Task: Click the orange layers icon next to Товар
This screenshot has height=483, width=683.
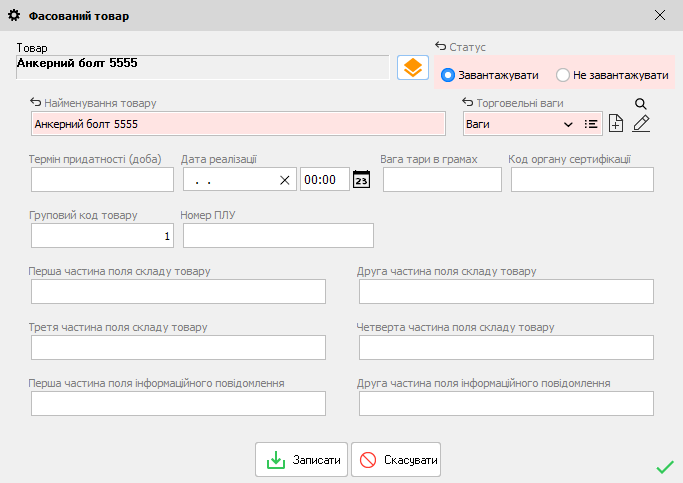Action: coord(412,67)
